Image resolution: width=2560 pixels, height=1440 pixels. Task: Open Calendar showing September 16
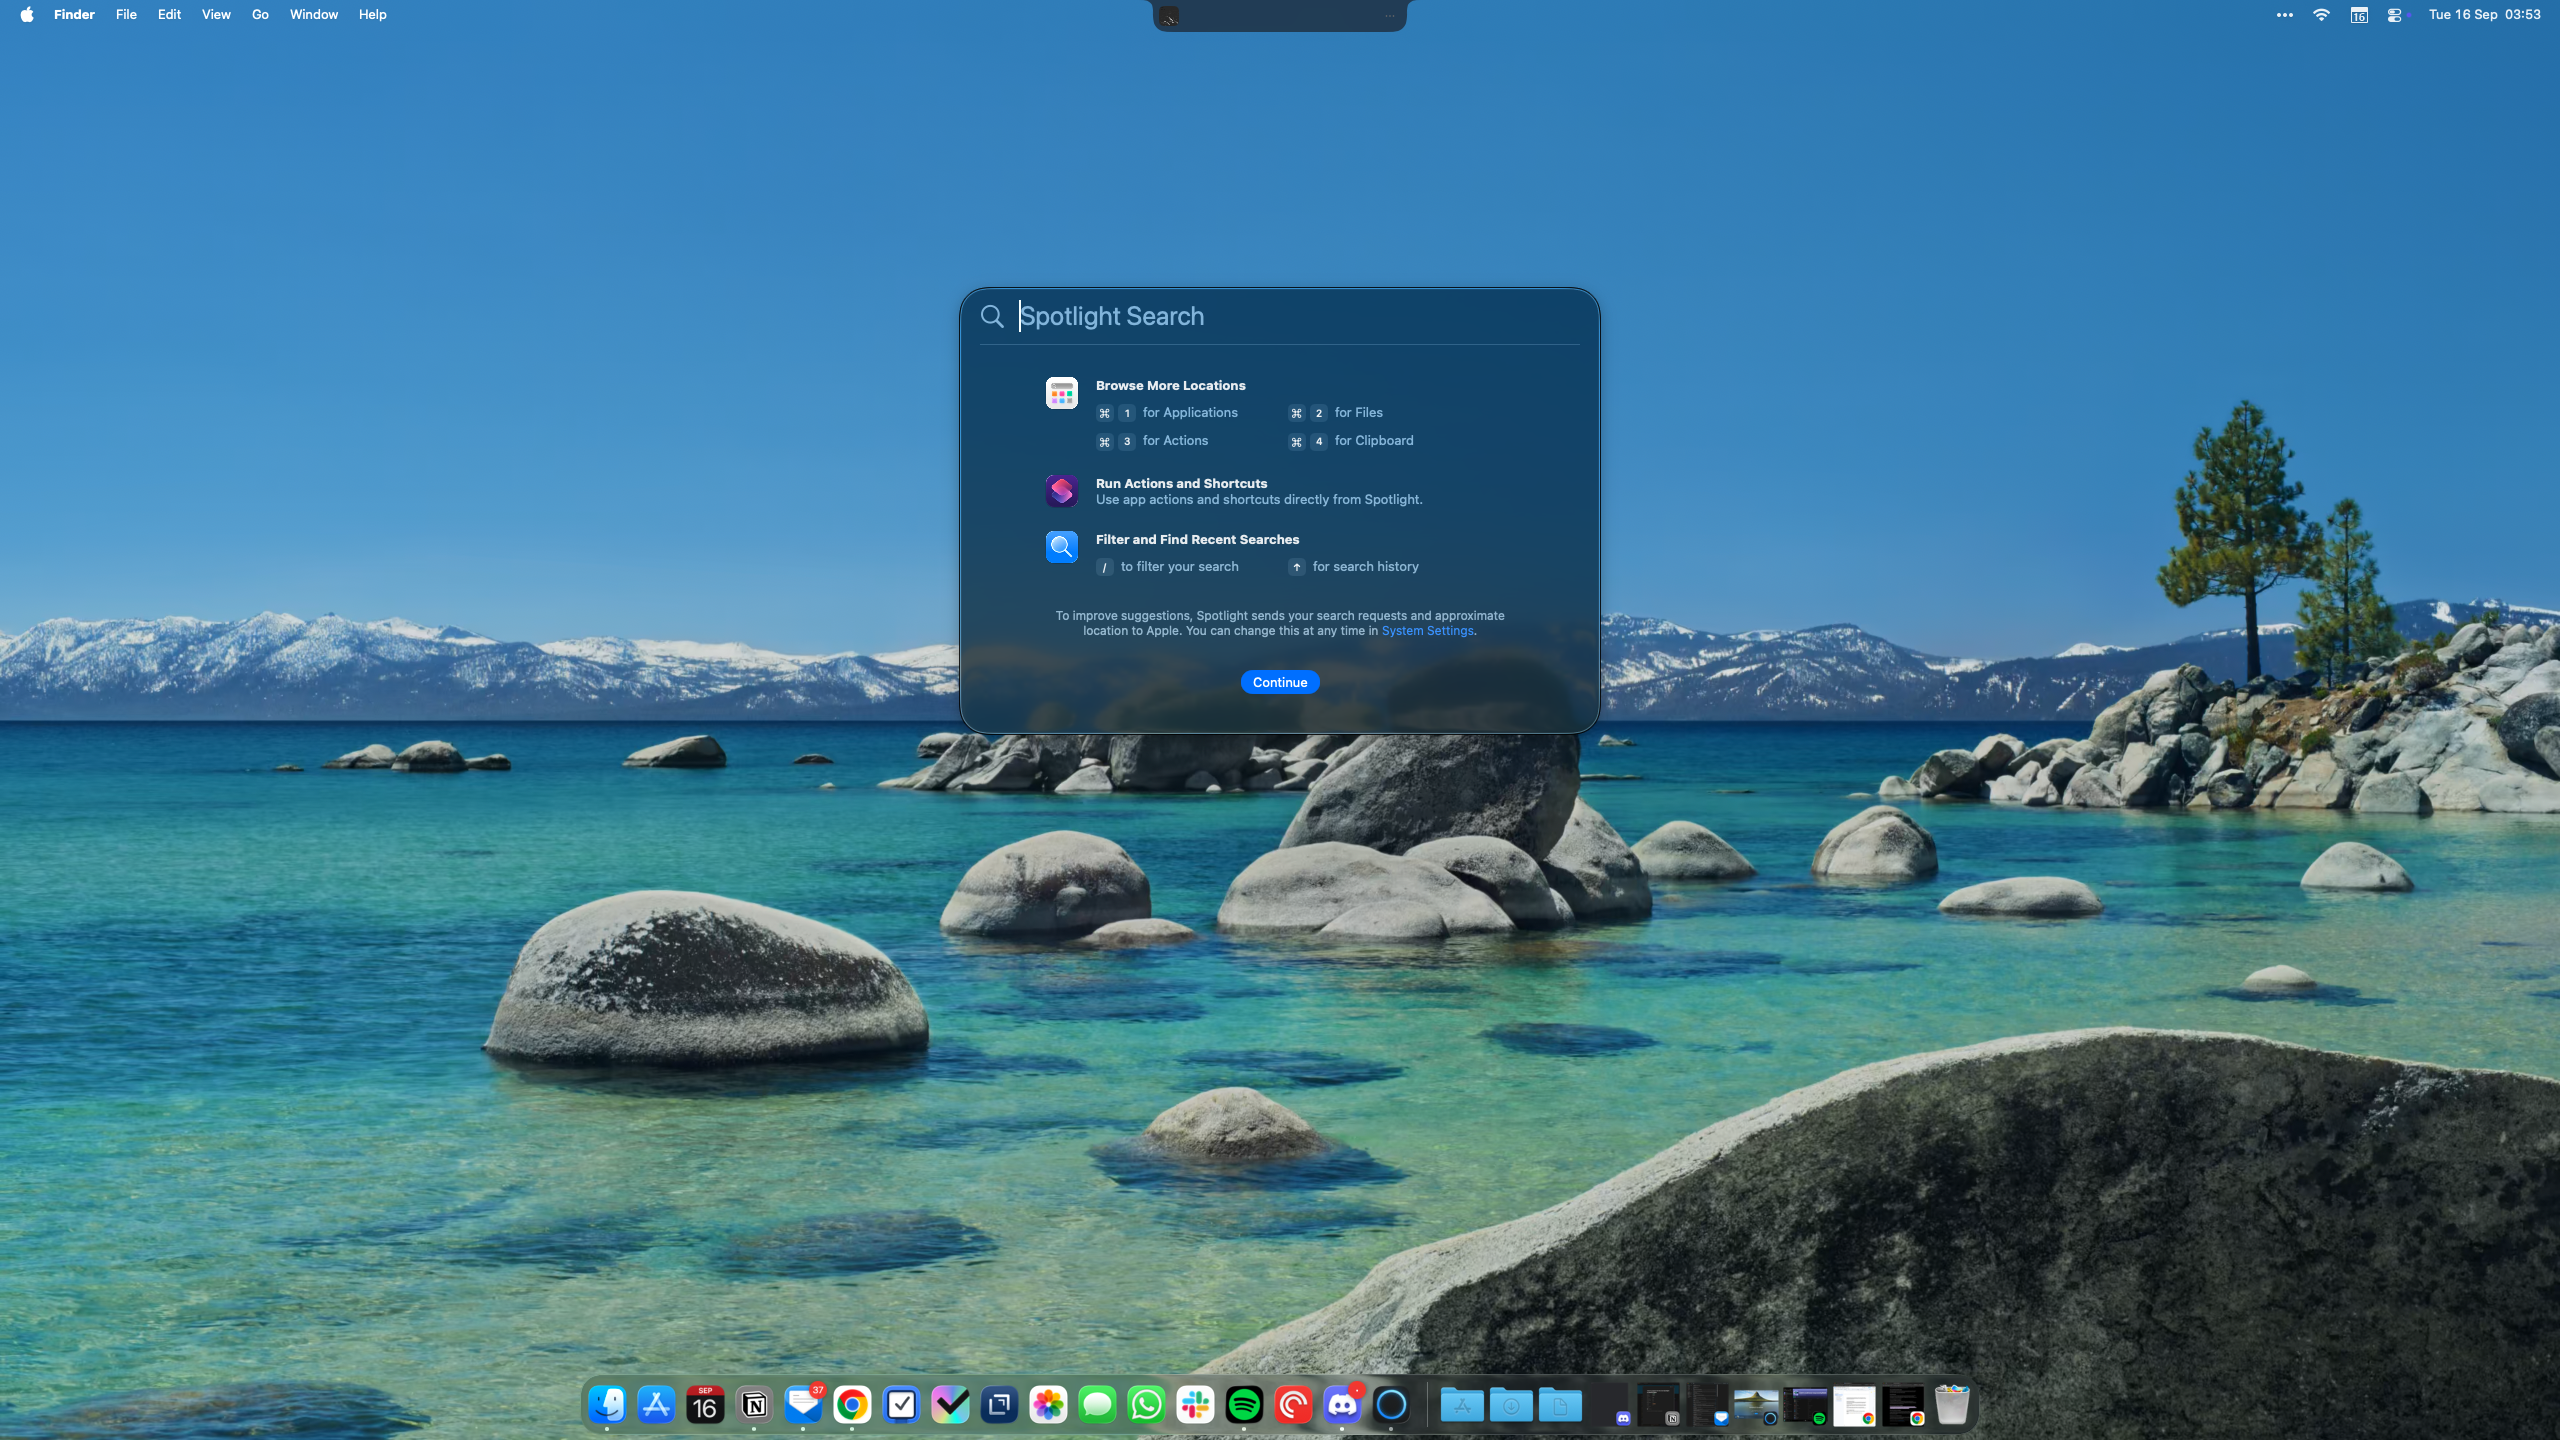[705, 1405]
